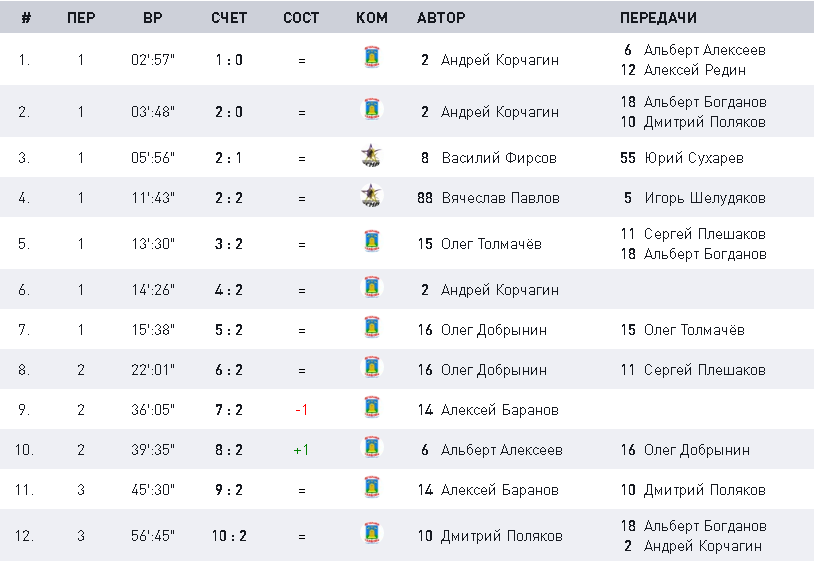This screenshot has height=561, width=814.
Task: Click the green +1 strength indicator
Action: 301,450
